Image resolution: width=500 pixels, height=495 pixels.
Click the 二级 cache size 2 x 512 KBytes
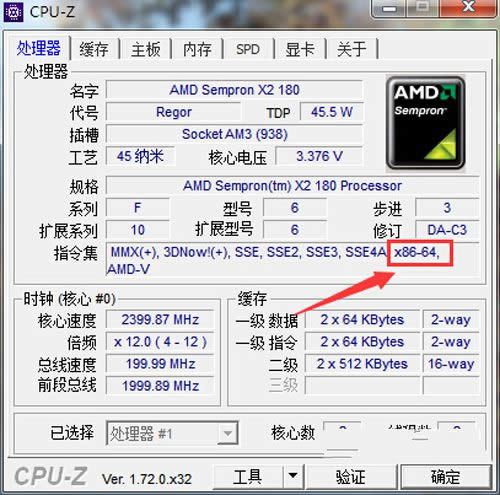pyautogui.click(x=362, y=364)
